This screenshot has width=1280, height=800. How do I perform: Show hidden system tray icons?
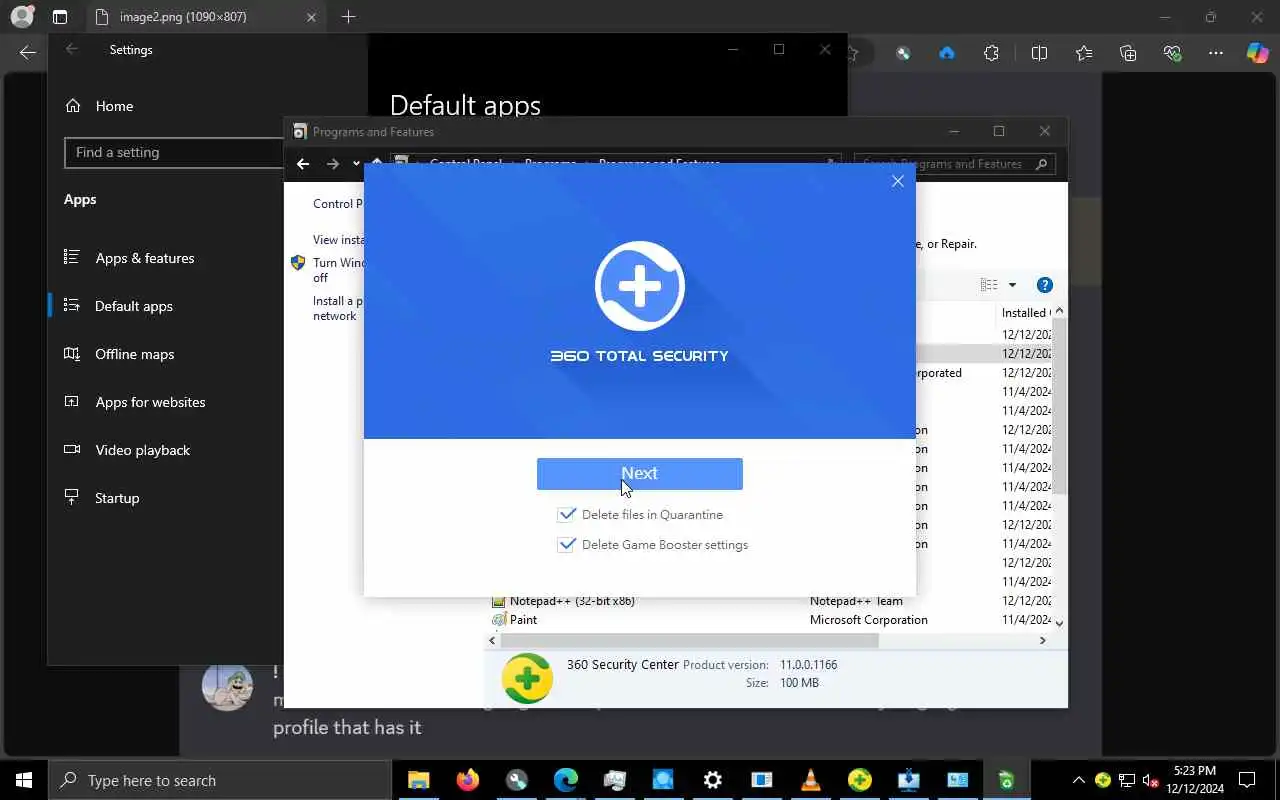(1078, 780)
